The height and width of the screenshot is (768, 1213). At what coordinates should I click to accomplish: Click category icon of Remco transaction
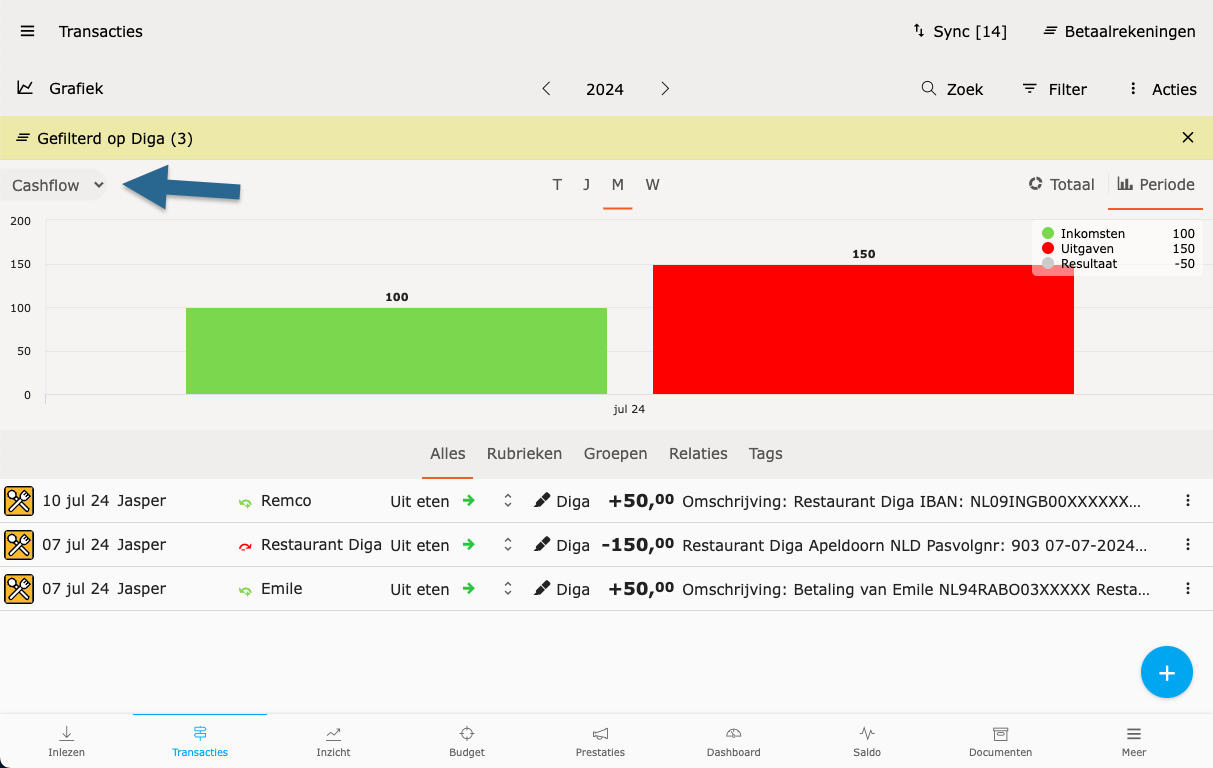coord(19,501)
